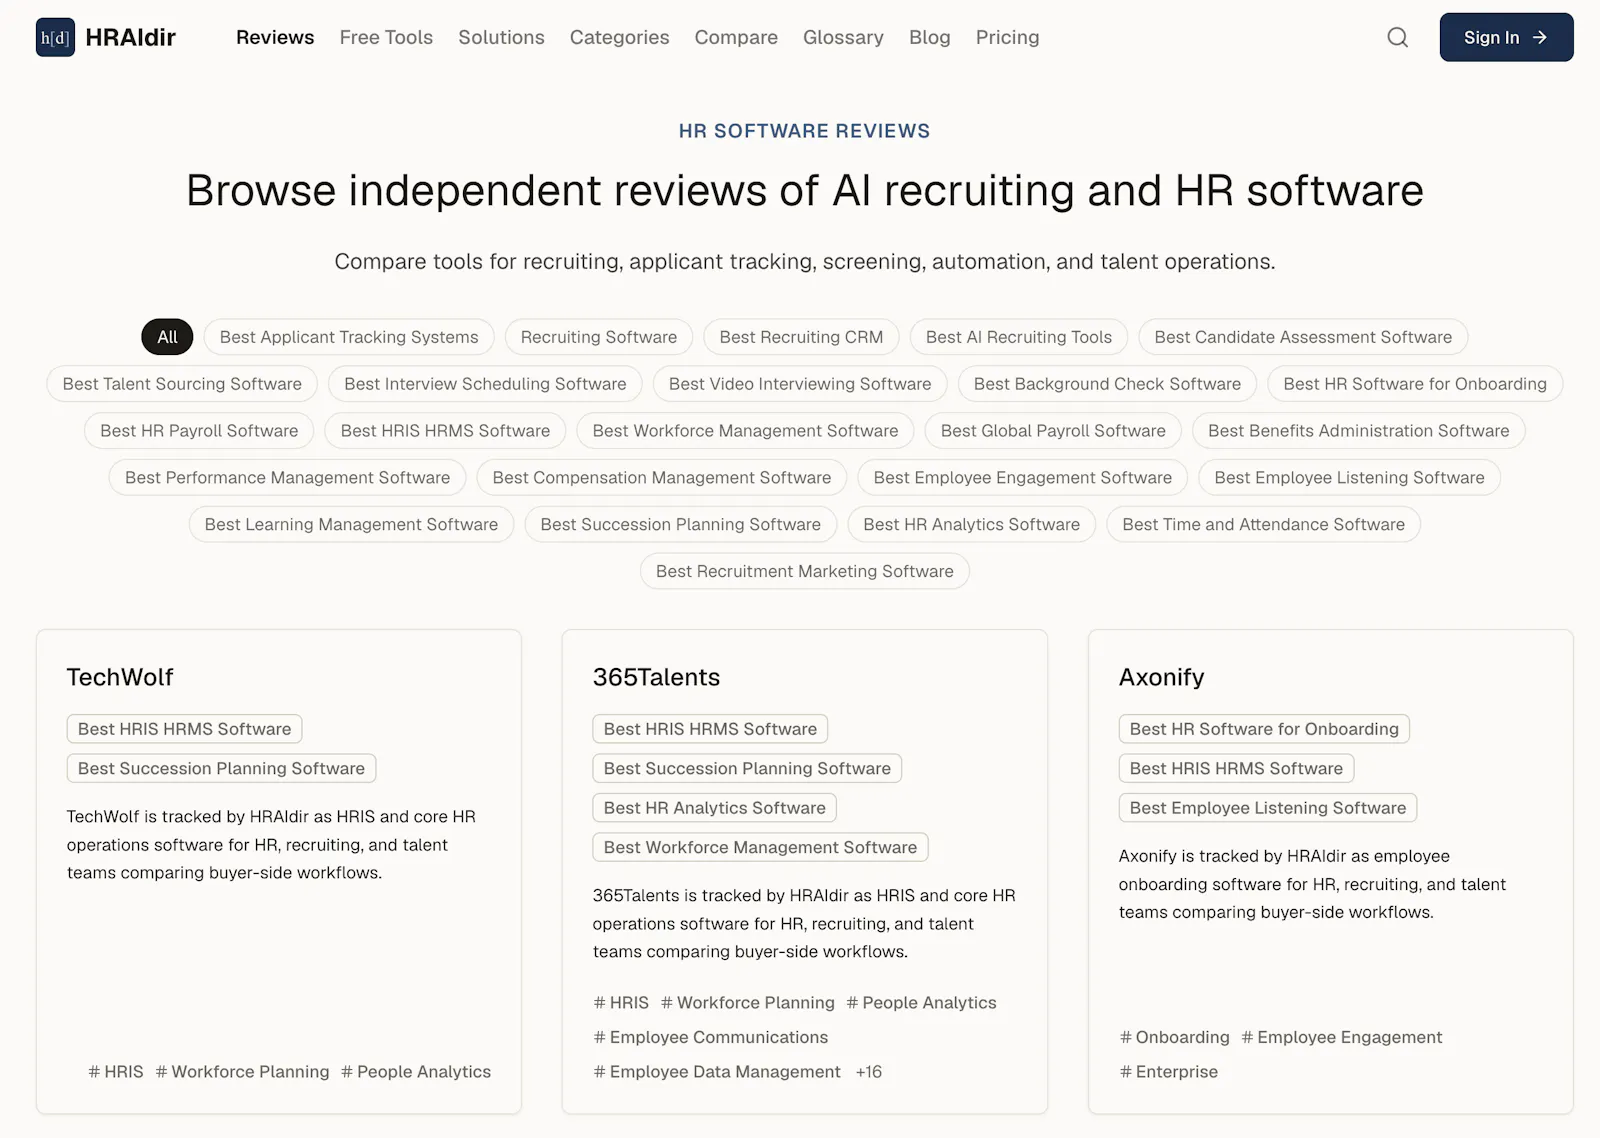Click 365Talents' #People Analytics hashtag
This screenshot has width=1600, height=1138.
(922, 1003)
